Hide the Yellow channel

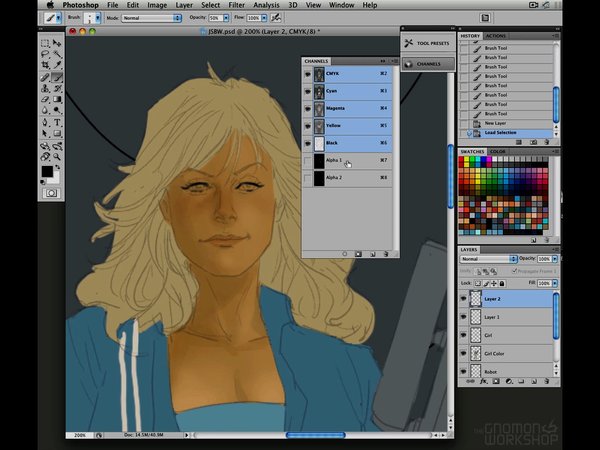tap(308, 126)
